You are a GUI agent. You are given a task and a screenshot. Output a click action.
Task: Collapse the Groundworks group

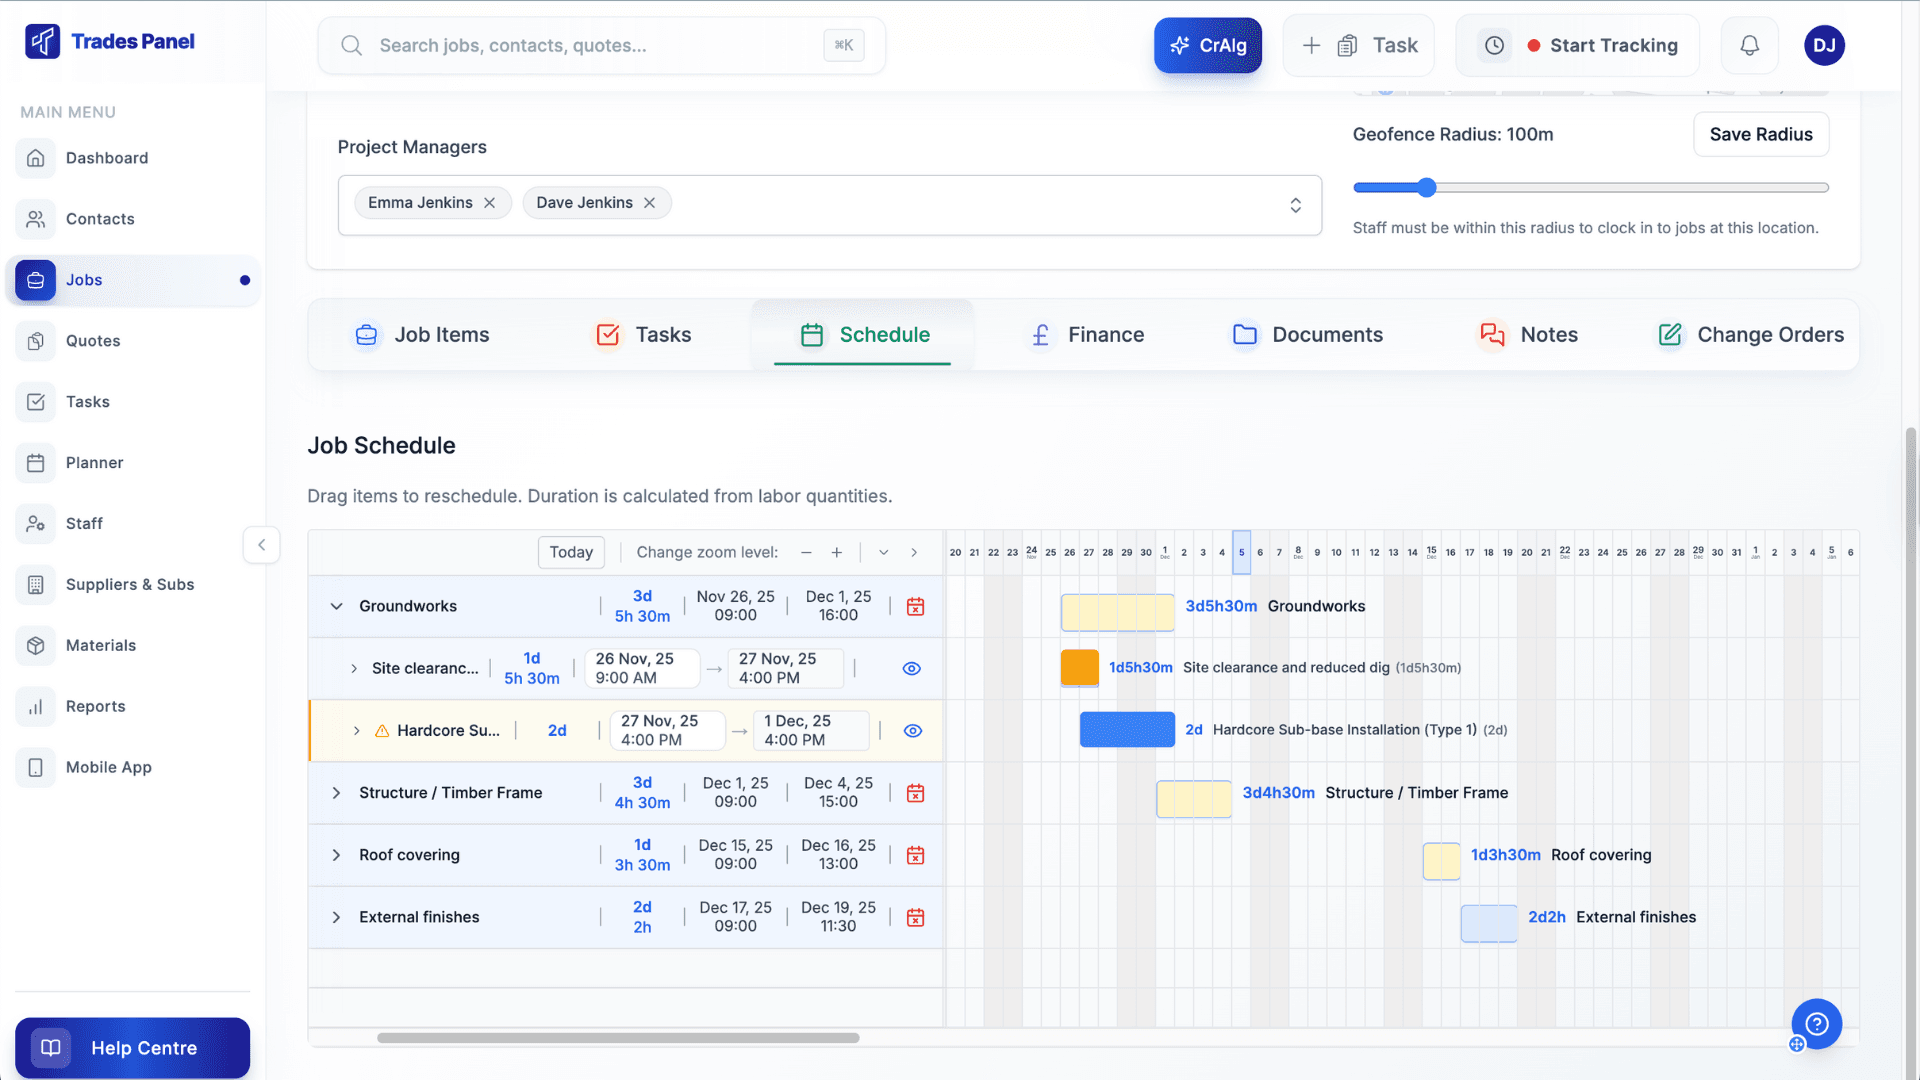tap(335, 606)
